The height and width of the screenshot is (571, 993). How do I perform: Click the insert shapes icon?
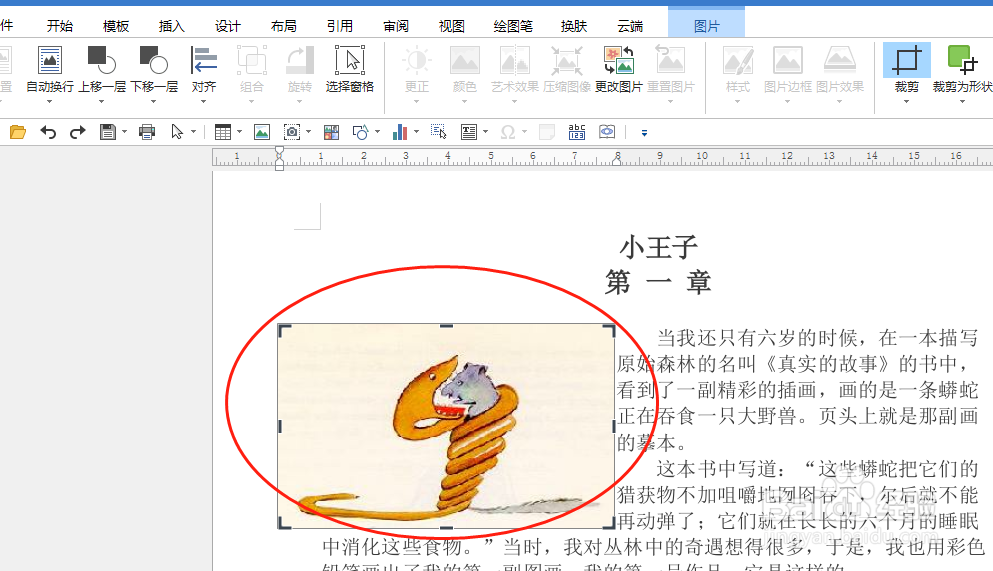pos(361,132)
